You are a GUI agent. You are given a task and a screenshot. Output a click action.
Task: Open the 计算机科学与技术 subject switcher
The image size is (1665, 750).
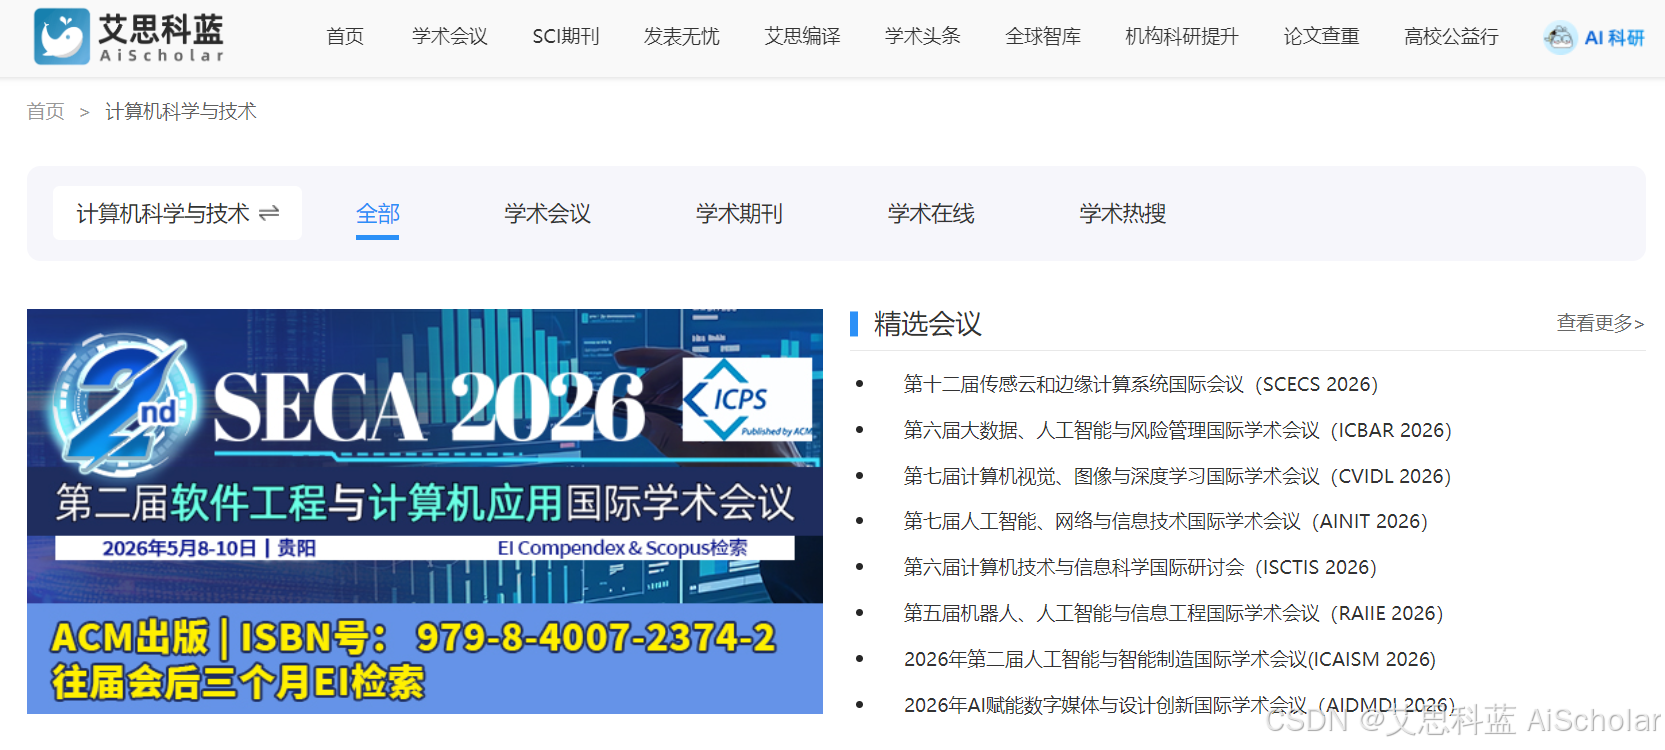[x=177, y=213]
